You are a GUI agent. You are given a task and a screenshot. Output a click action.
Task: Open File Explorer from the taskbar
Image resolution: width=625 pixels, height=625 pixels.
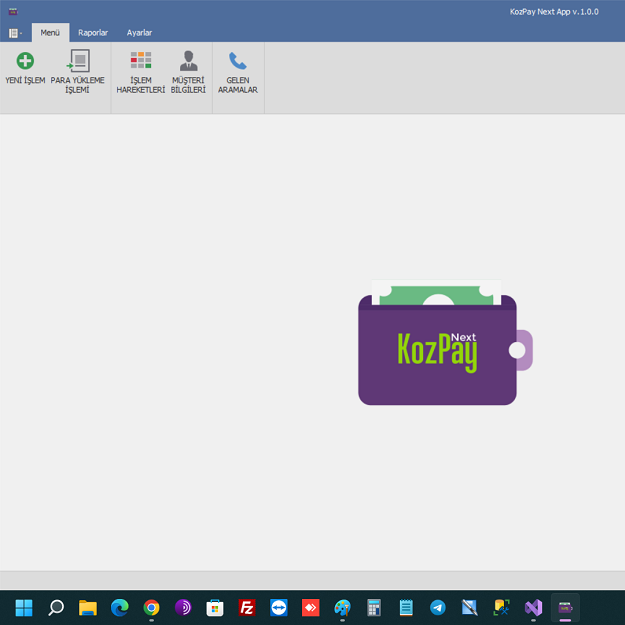88,607
